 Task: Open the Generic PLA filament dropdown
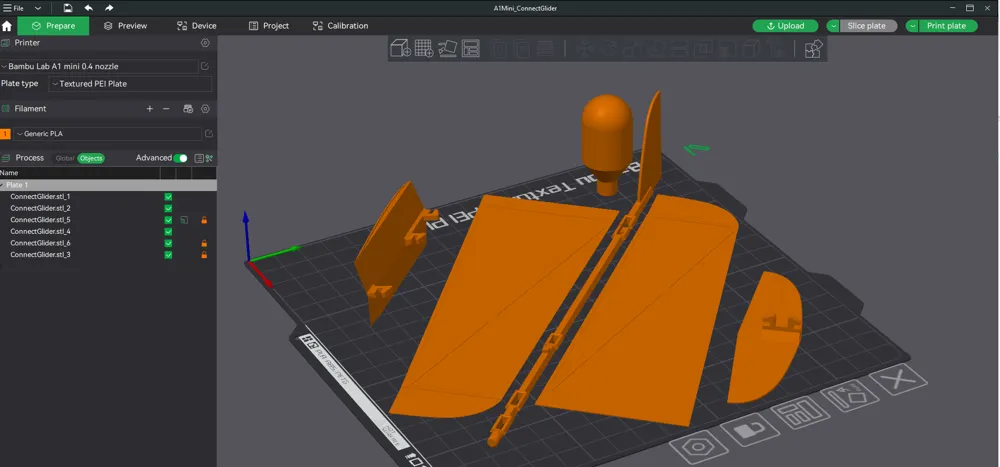107,134
